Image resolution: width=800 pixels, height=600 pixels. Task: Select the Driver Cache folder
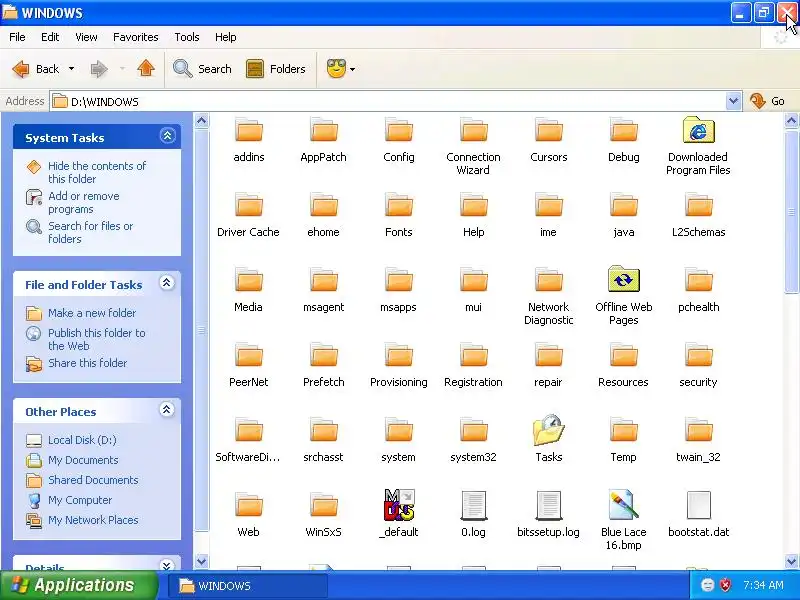248,215
